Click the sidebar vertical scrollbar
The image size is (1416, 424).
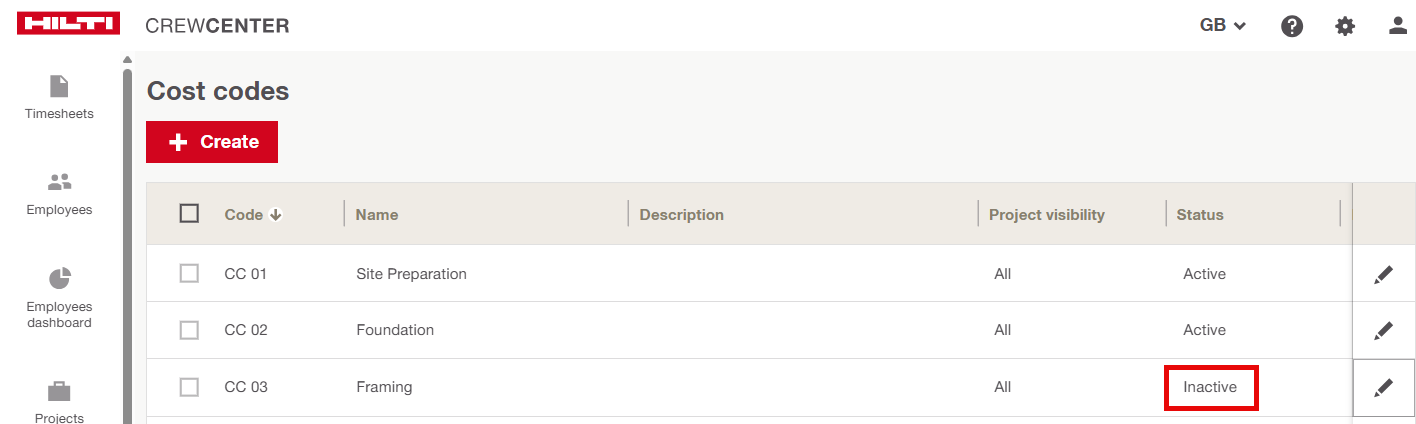coord(127,240)
